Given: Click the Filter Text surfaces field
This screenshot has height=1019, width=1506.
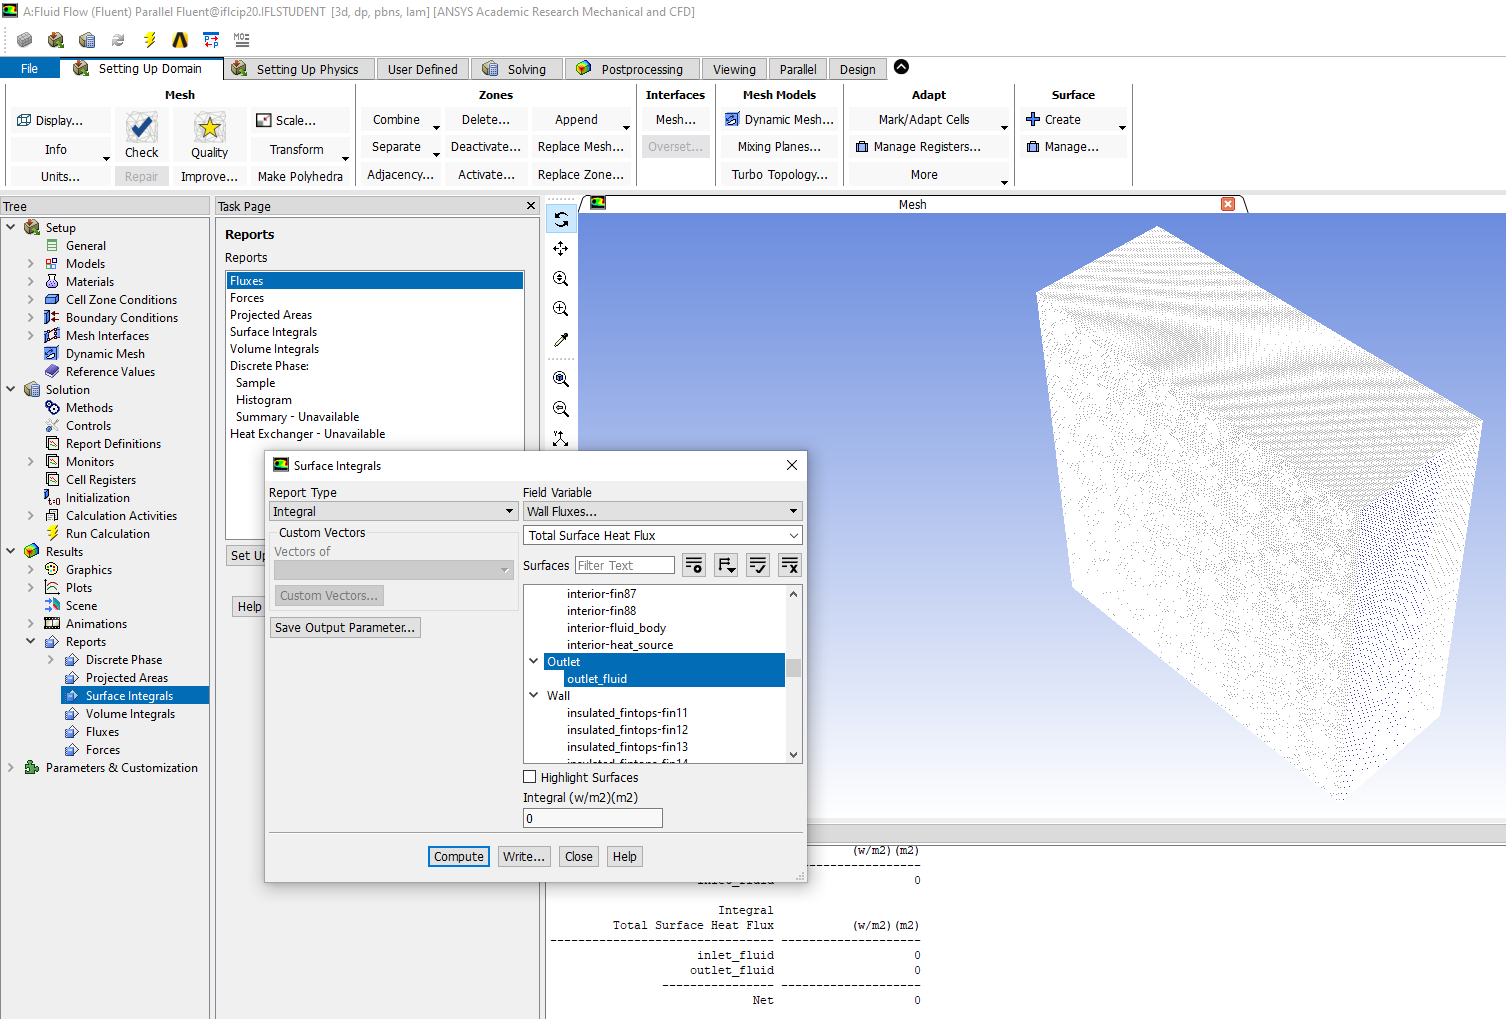Looking at the screenshot, I should (x=625, y=565).
